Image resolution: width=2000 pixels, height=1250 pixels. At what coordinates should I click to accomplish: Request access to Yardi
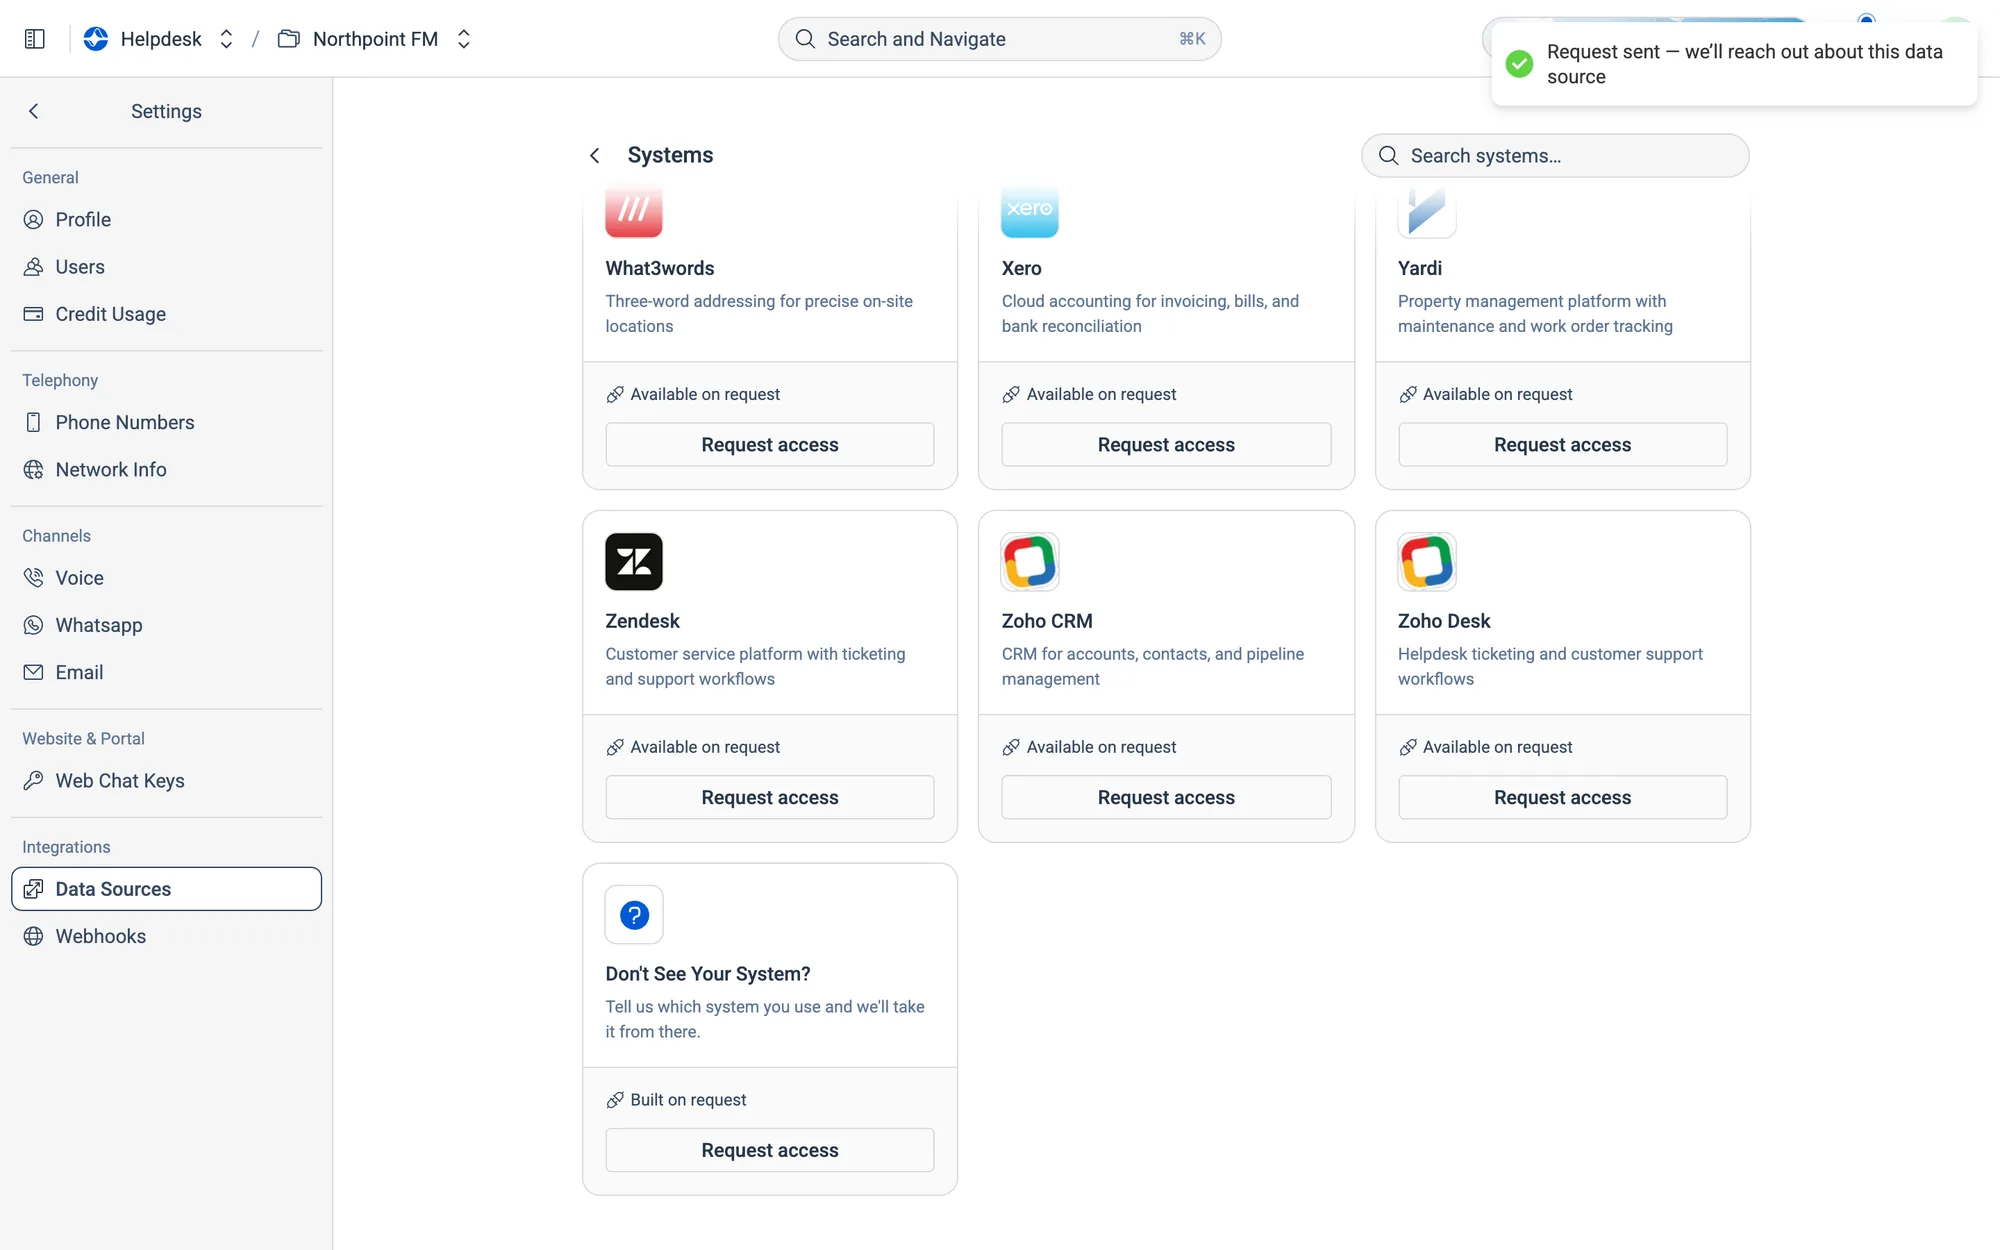point(1562,444)
